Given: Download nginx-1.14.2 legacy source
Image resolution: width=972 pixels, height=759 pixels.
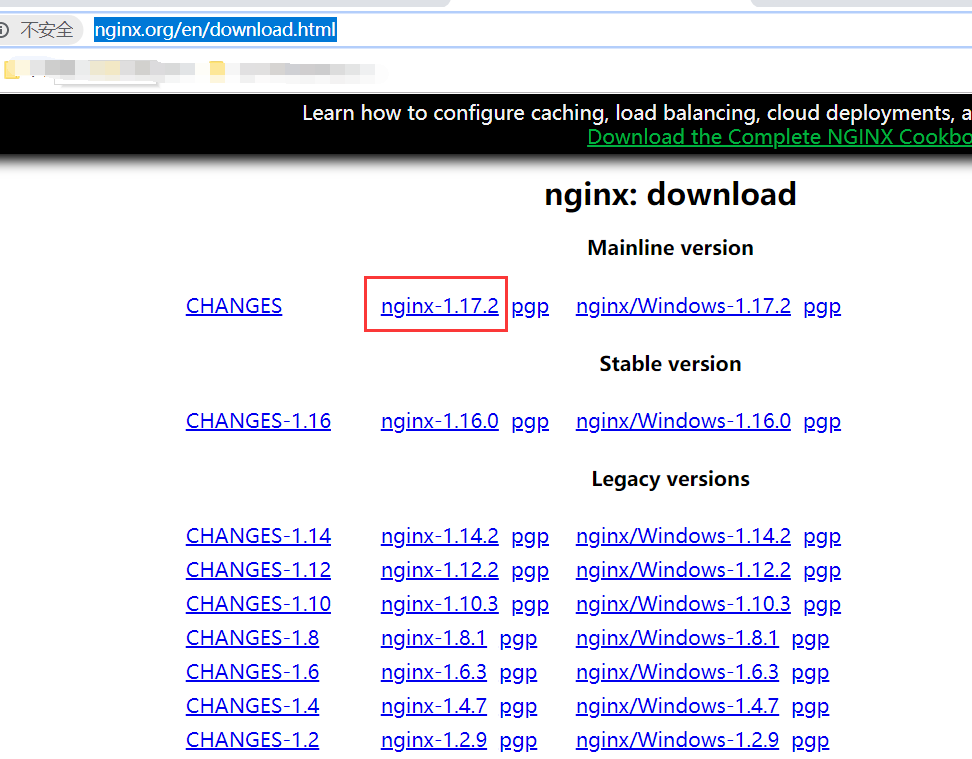Looking at the screenshot, I should pyautogui.click(x=440, y=536).
